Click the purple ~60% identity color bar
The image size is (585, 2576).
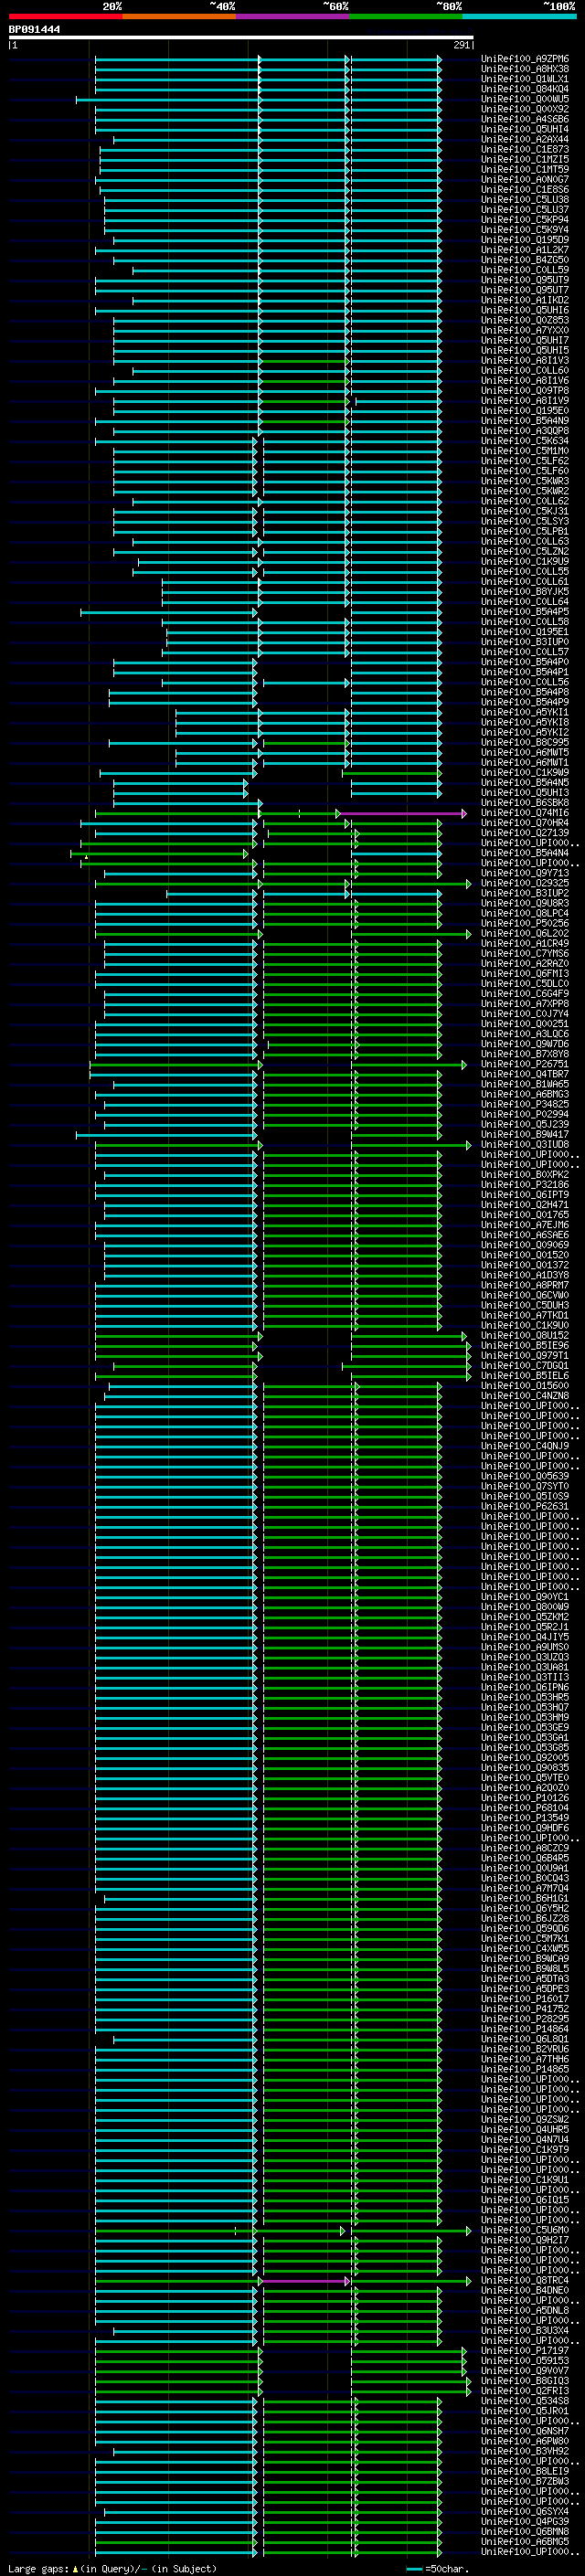pos(293,16)
